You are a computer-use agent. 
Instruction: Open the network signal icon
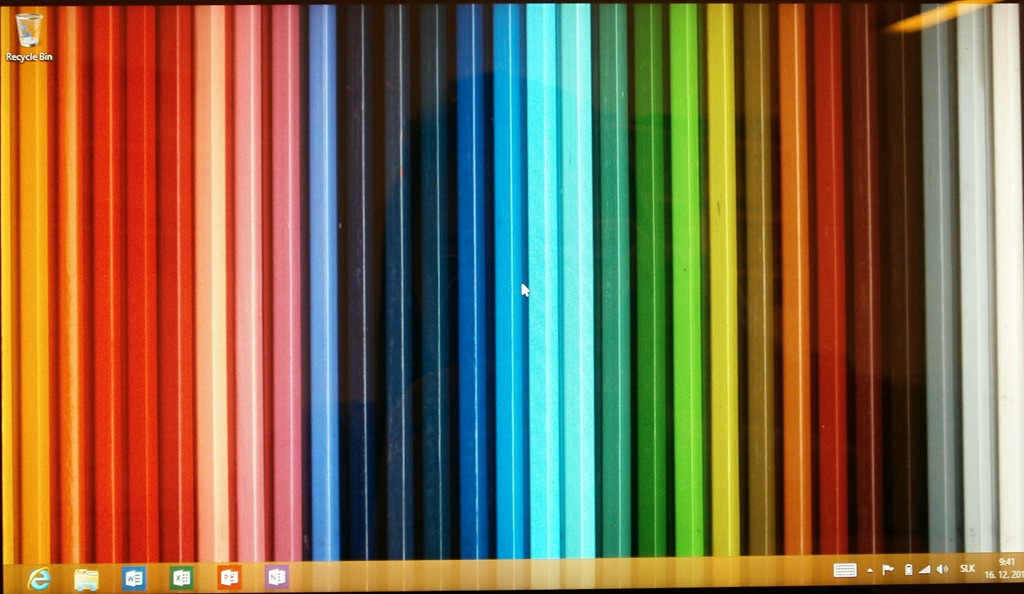[x=924, y=570]
